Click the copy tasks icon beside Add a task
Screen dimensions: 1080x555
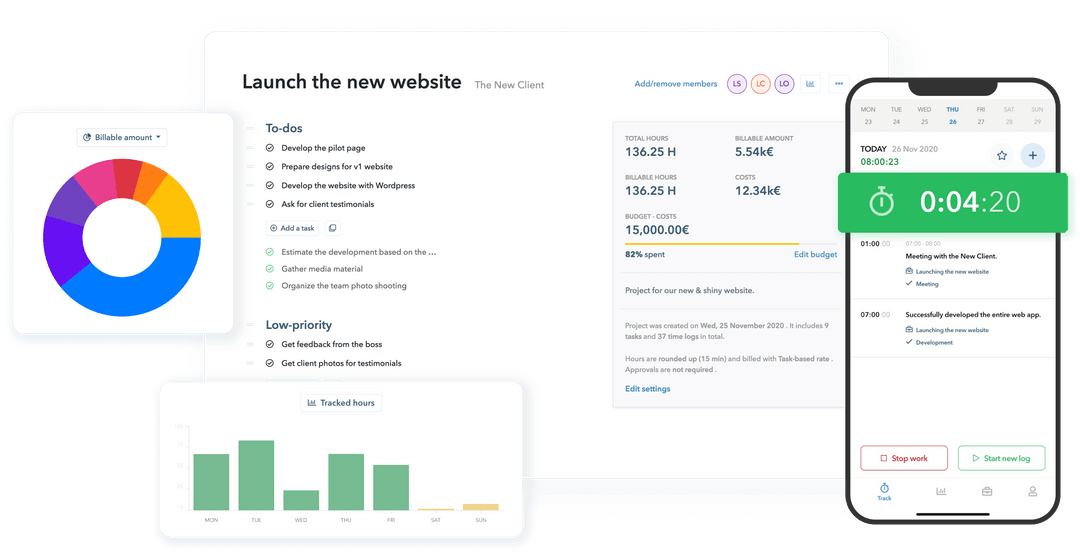(x=333, y=228)
